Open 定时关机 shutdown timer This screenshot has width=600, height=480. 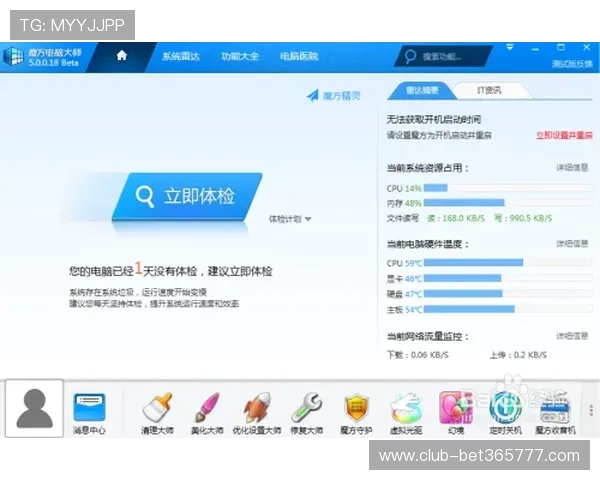(505, 414)
